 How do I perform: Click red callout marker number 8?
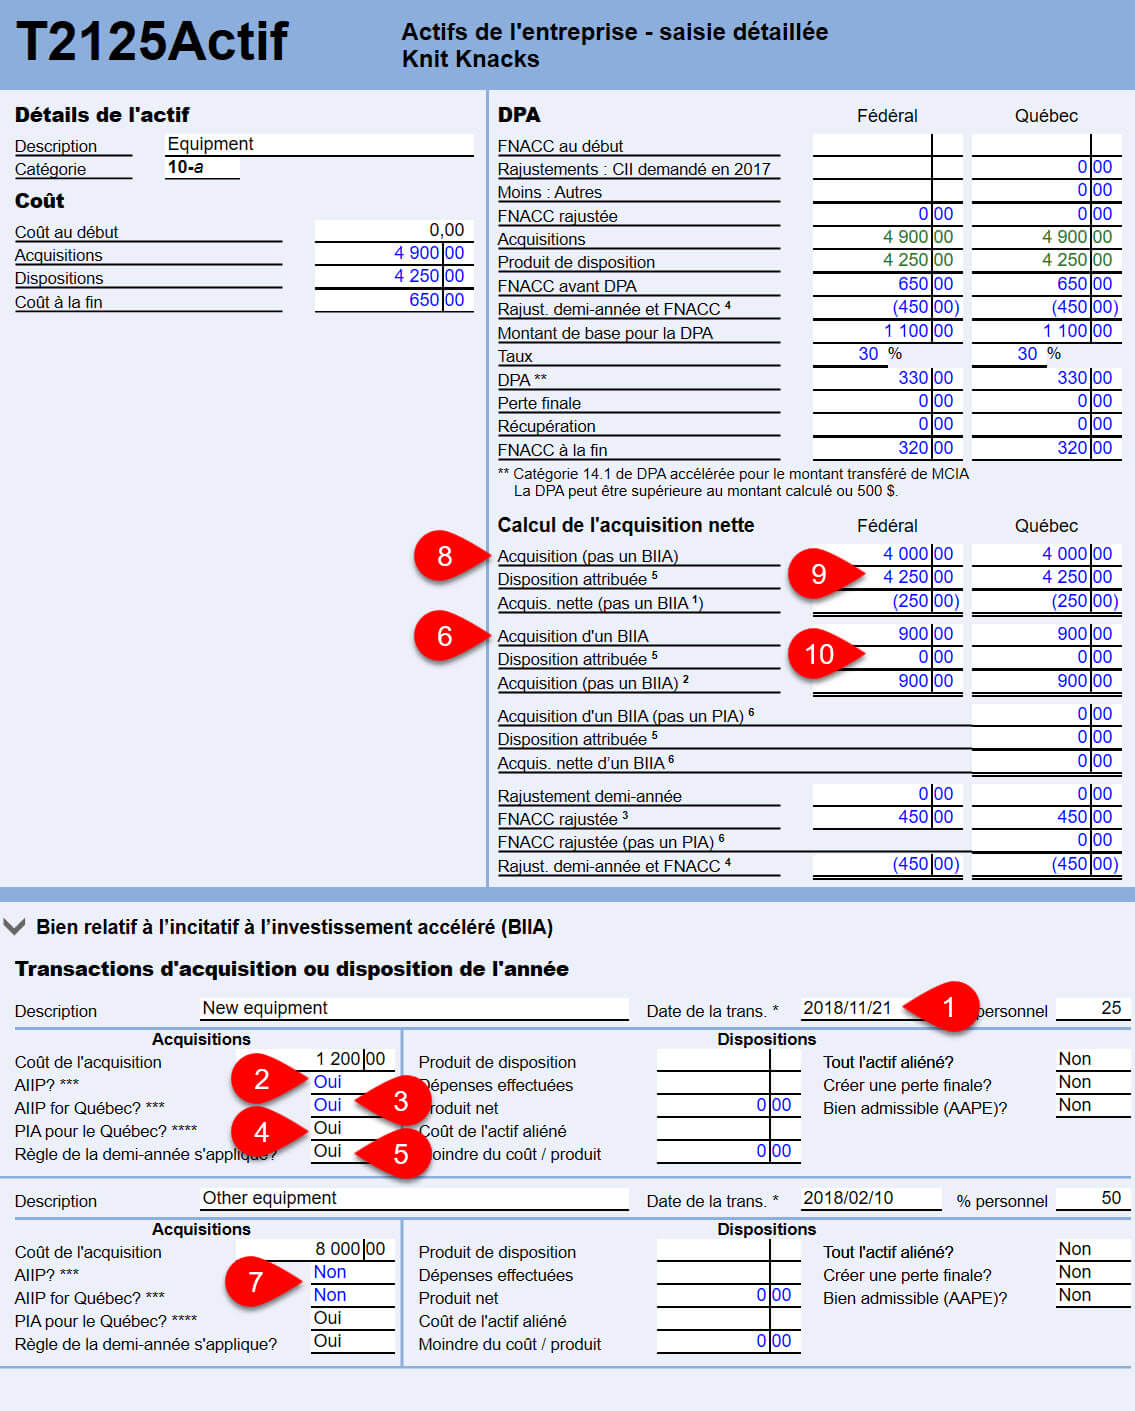click(x=442, y=556)
